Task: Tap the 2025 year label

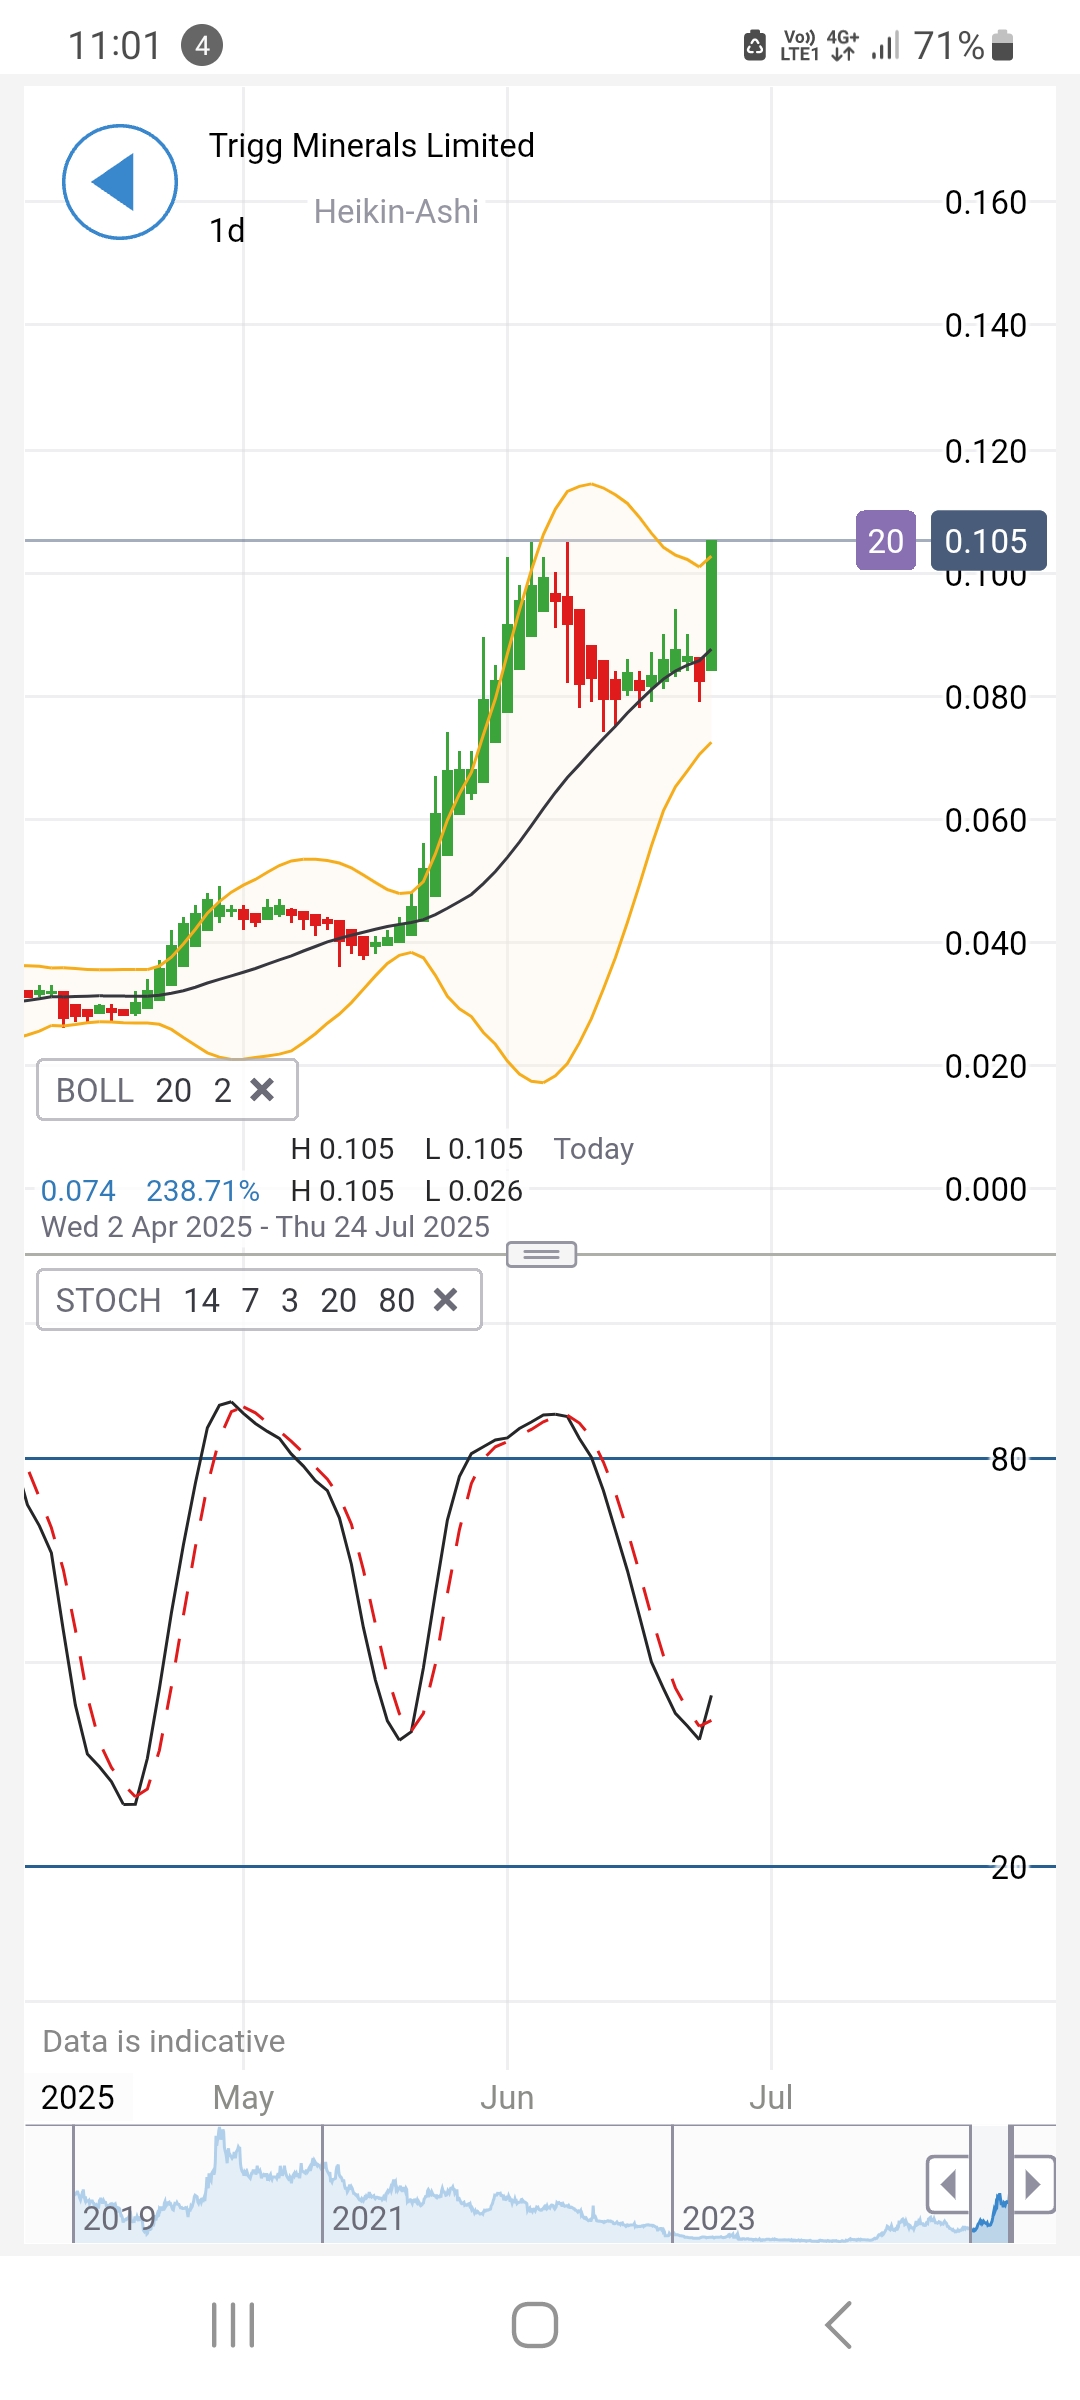Action: pyautogui.click(x=78, y=2097)
